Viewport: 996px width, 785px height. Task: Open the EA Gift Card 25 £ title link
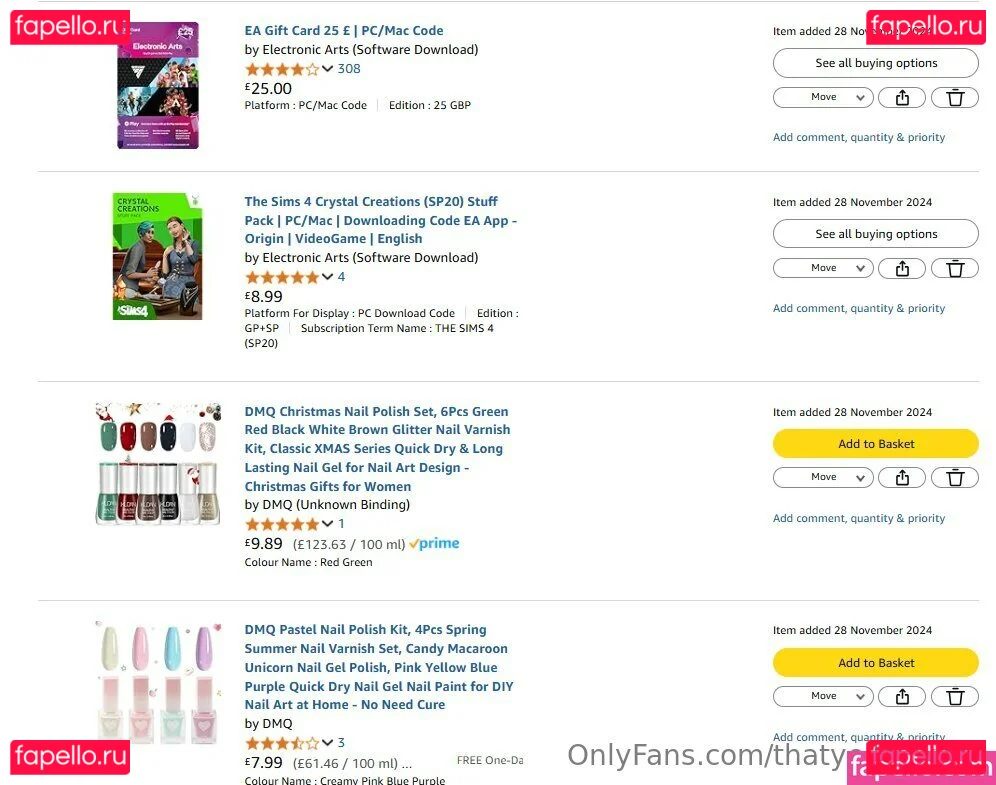pos(344,31)
